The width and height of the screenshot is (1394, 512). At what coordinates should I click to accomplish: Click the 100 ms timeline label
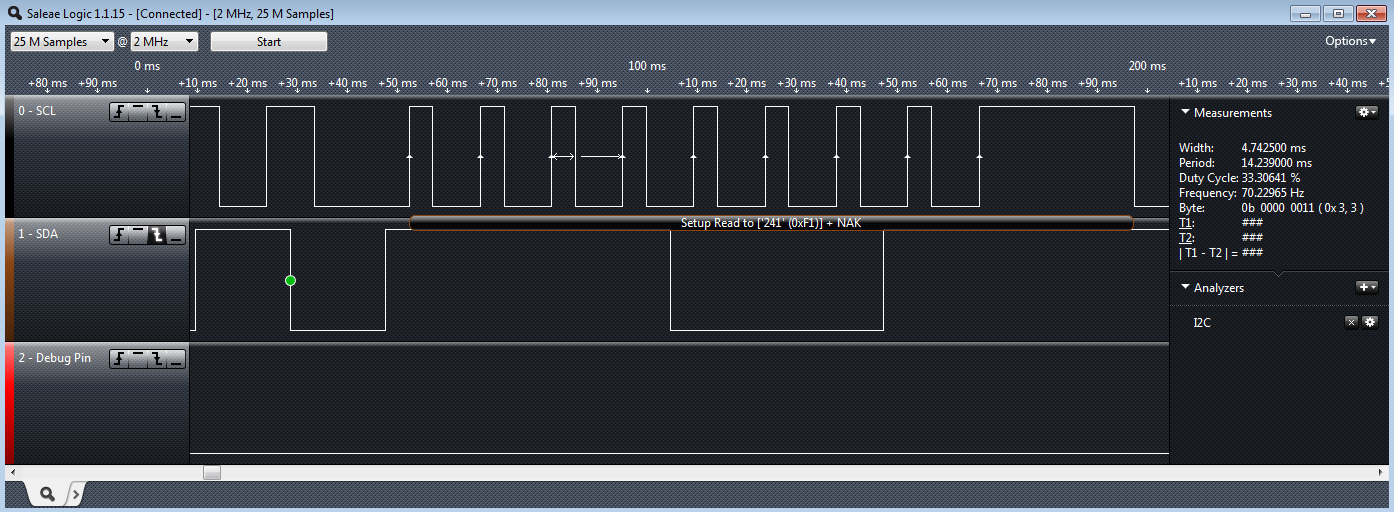pyautogui.click(x=647, y=66)
